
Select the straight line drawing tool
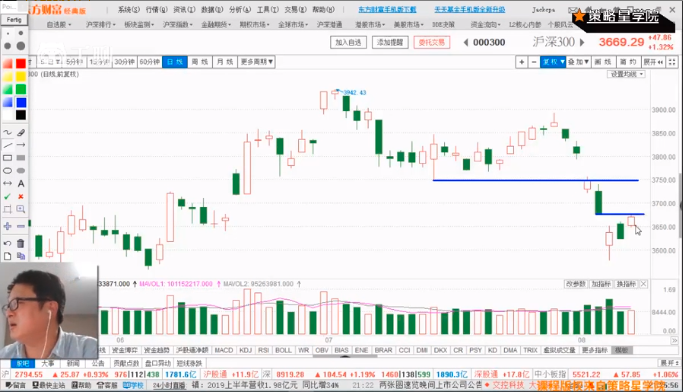click(7, 145)
